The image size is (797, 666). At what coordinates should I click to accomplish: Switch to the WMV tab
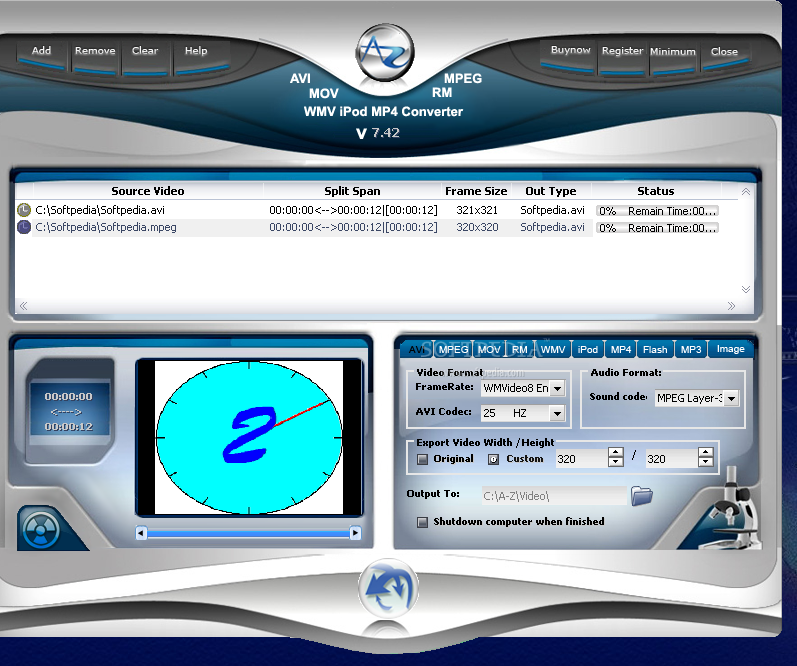click(x=553, y=349)
